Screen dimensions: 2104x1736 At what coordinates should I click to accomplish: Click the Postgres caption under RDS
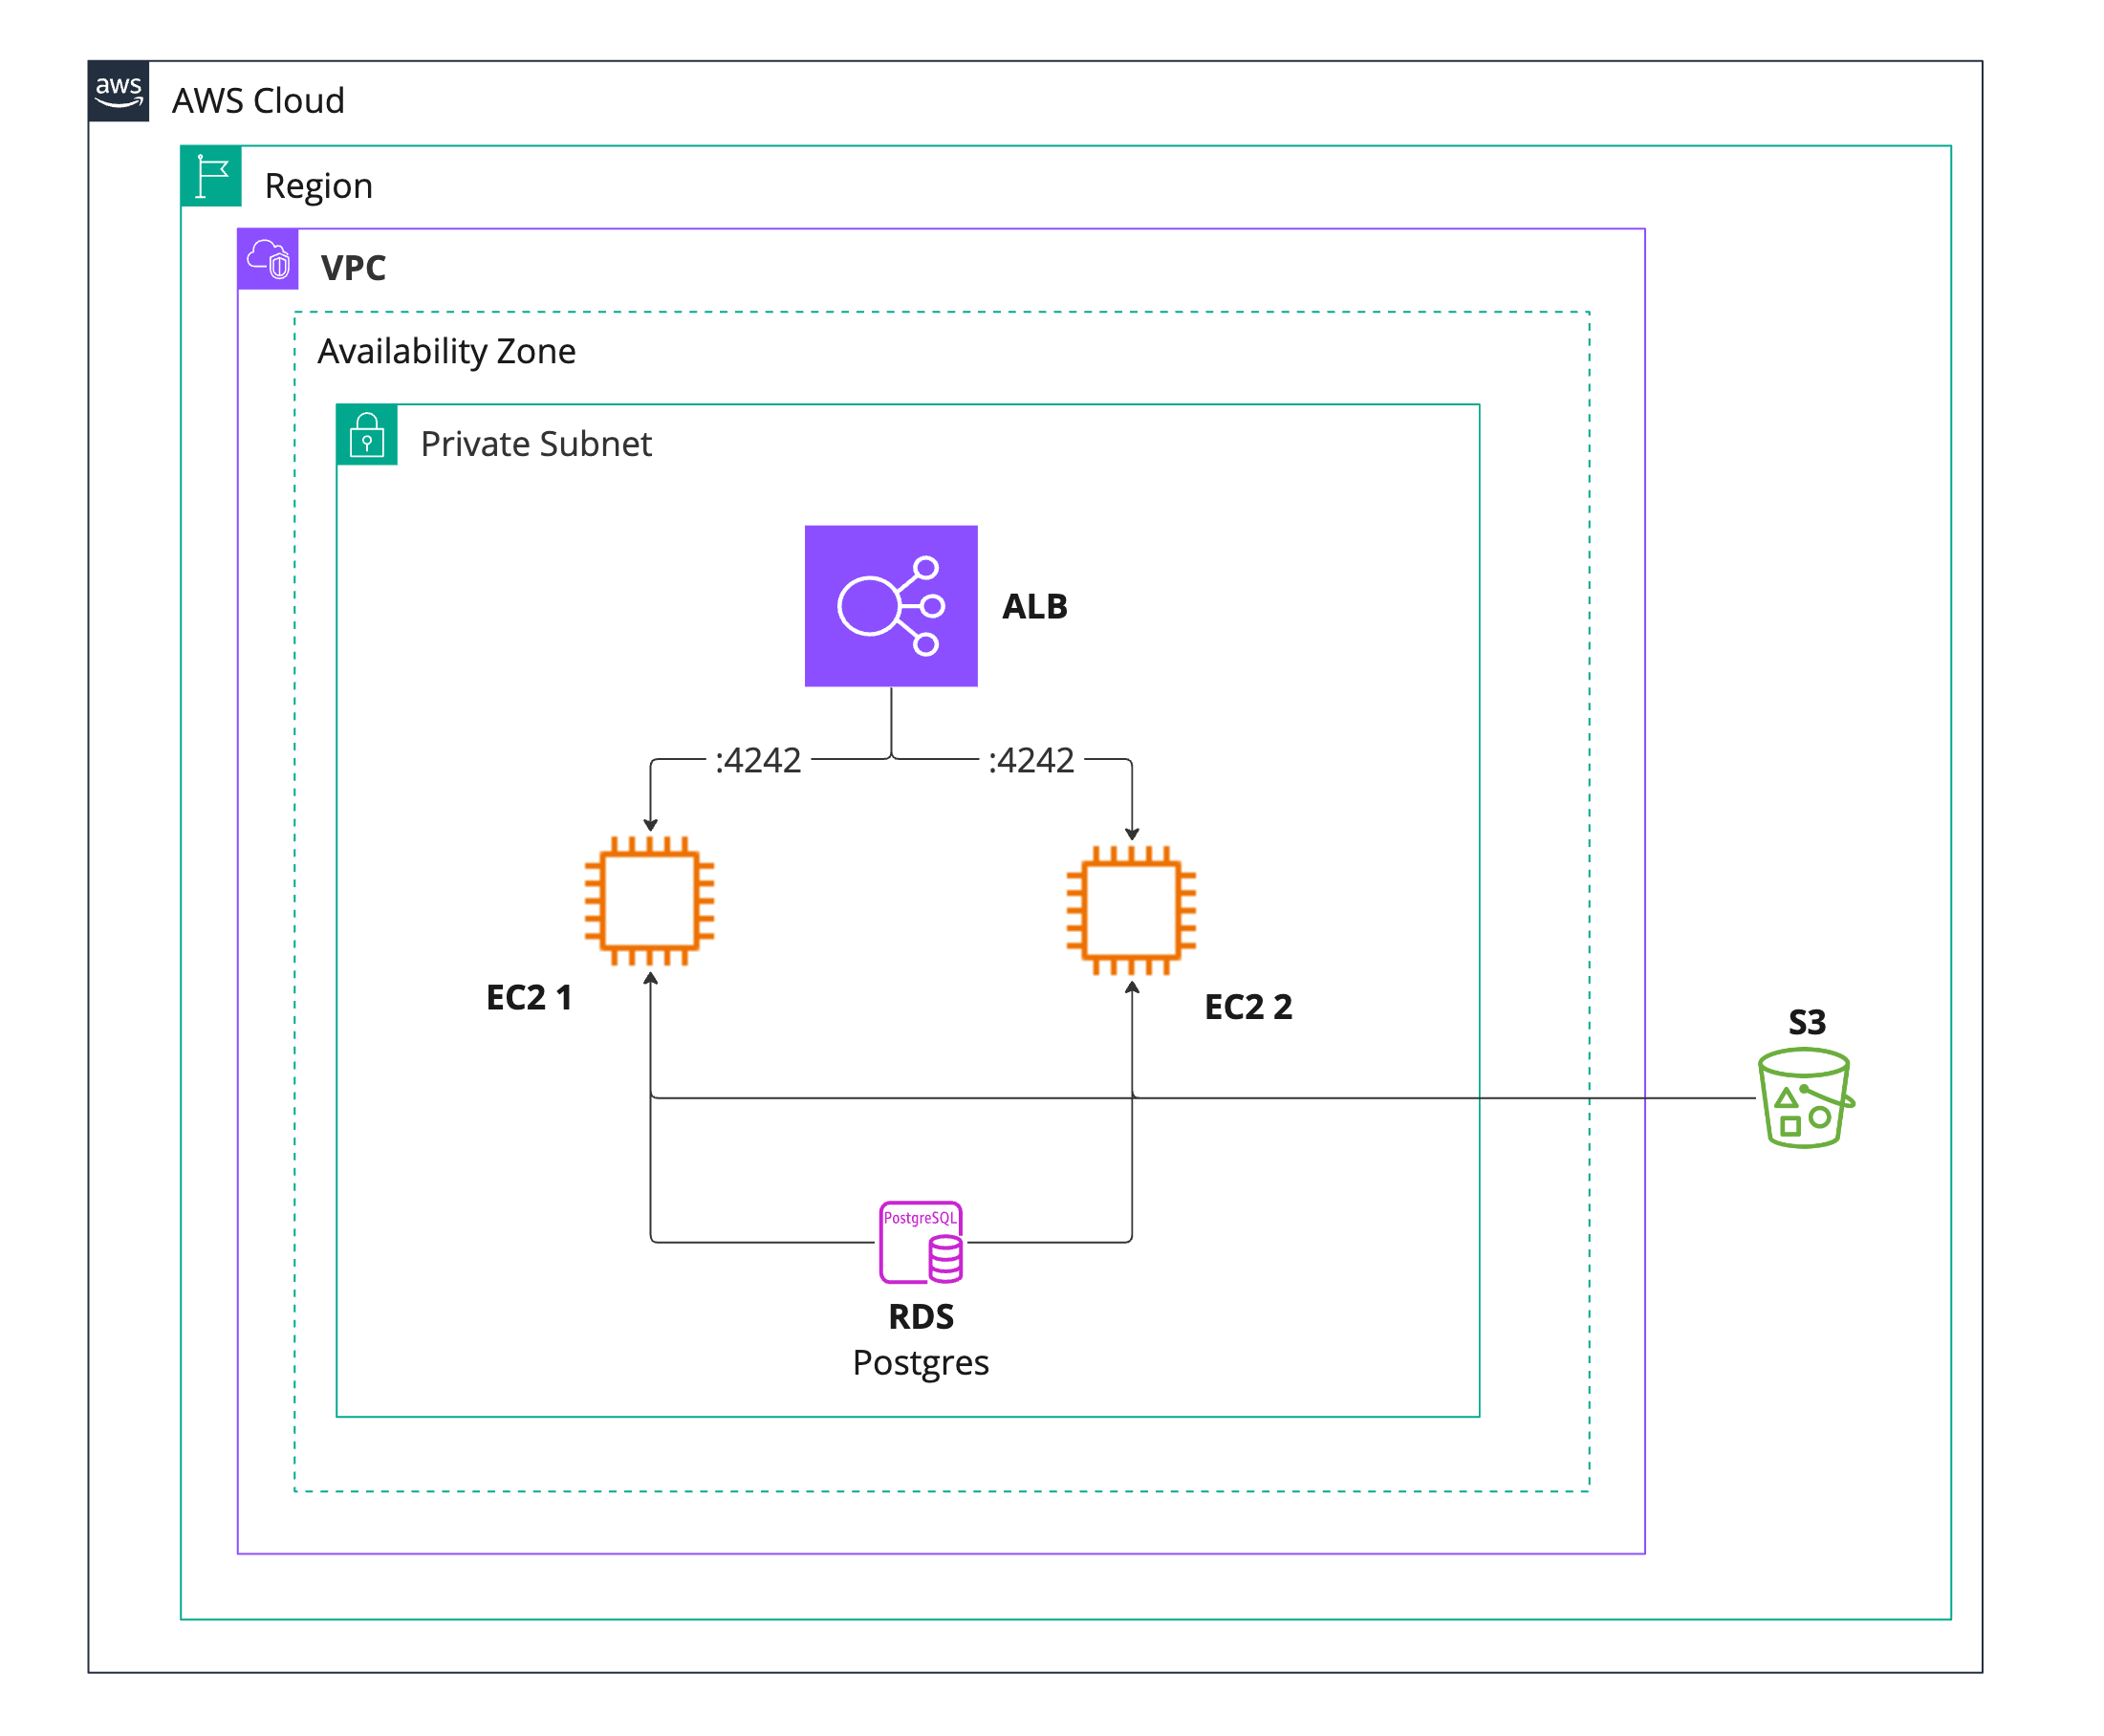click(921, 1364)
